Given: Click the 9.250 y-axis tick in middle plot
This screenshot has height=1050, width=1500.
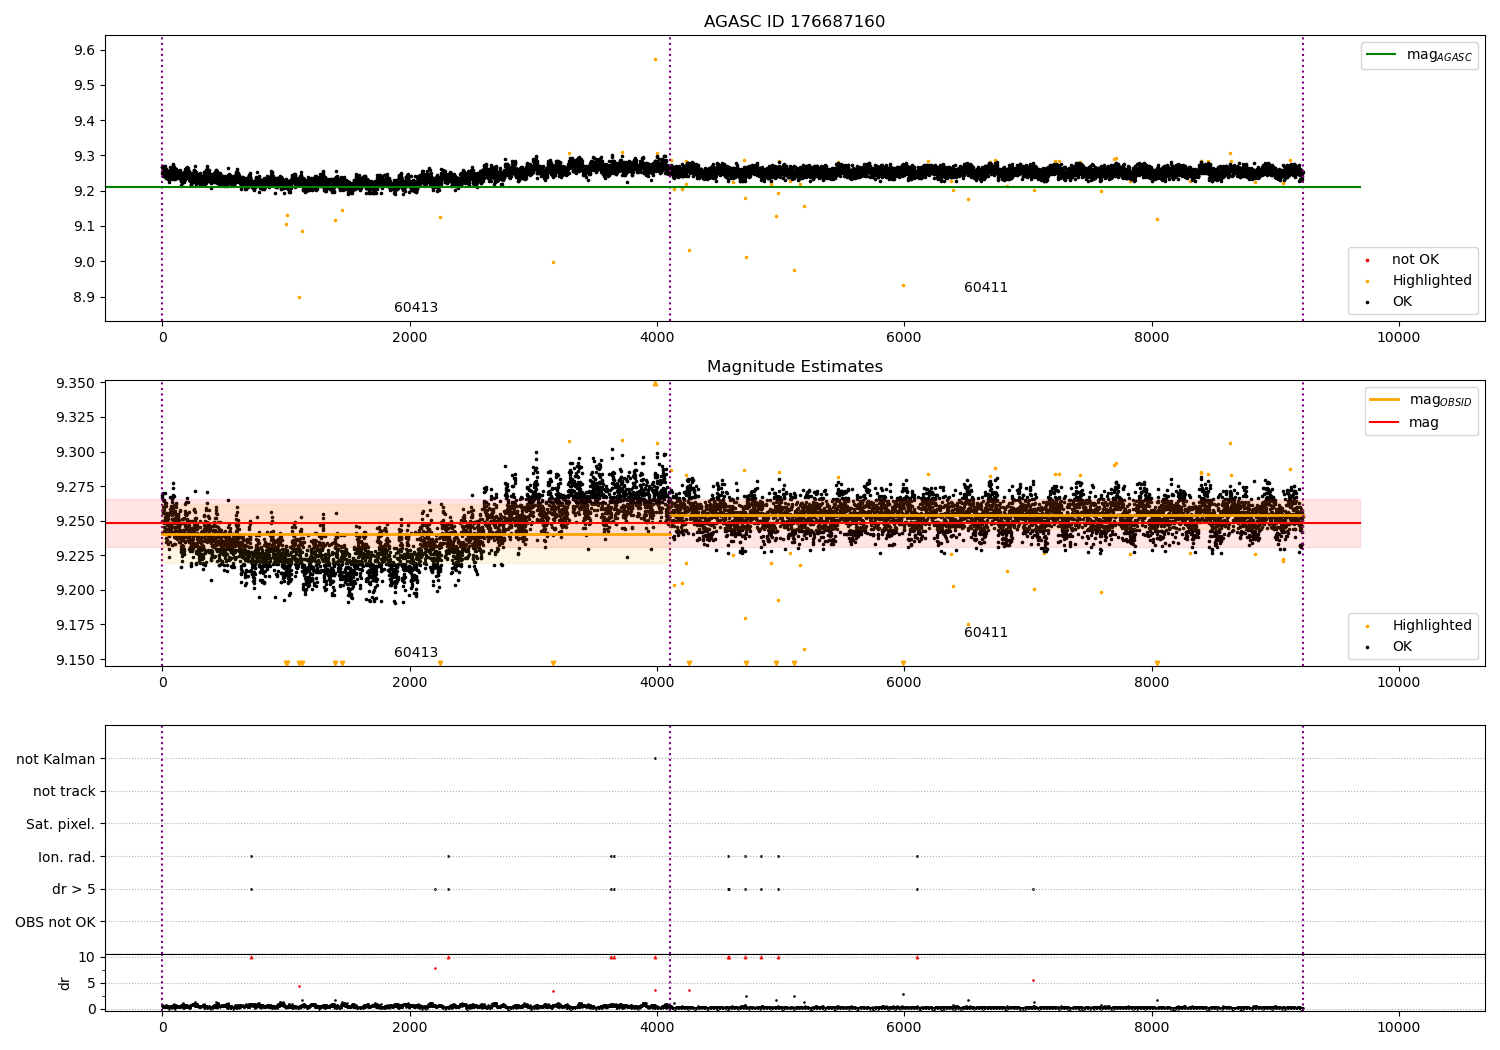Looking at the screenshot, I should click(76, 522).
